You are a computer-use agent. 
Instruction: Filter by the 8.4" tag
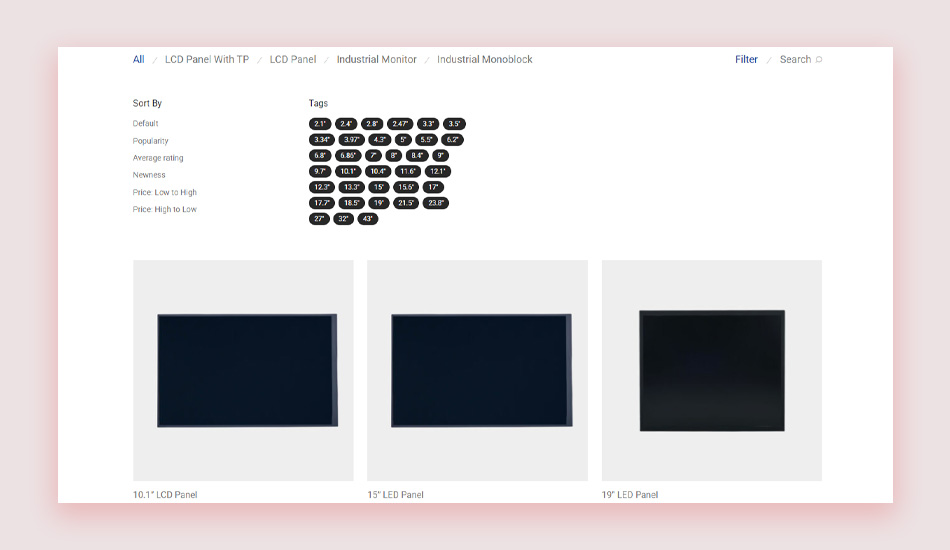pyautogui.click(x=417, y=155)
